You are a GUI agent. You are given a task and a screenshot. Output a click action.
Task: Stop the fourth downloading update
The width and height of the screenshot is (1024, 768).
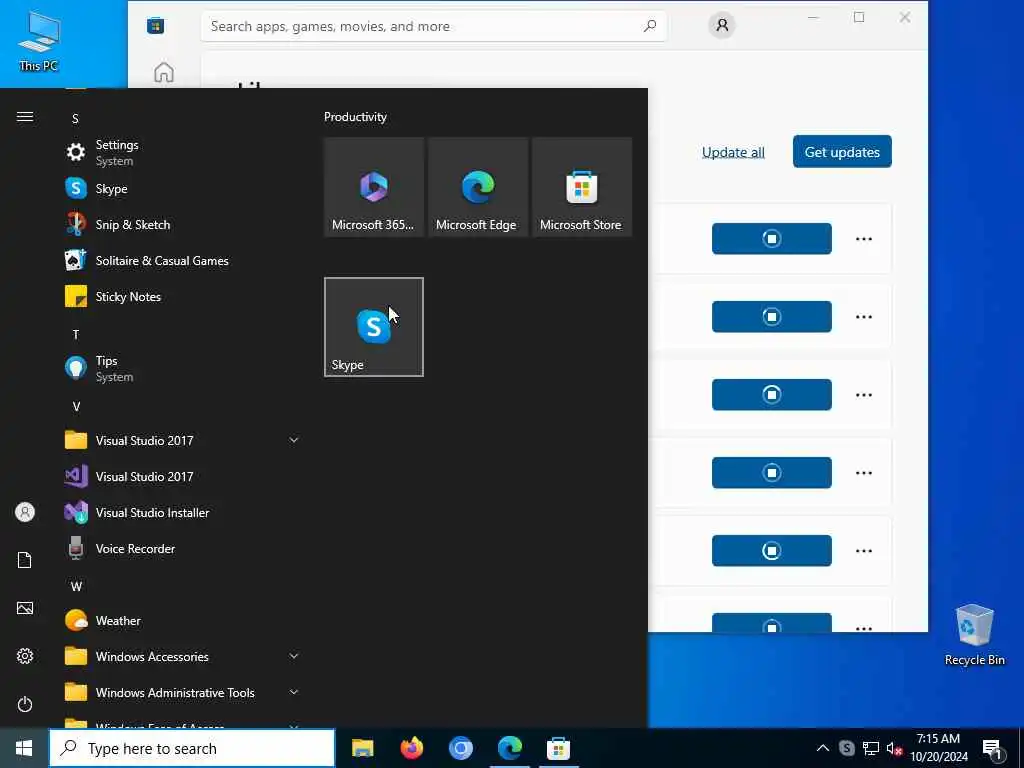771,473
